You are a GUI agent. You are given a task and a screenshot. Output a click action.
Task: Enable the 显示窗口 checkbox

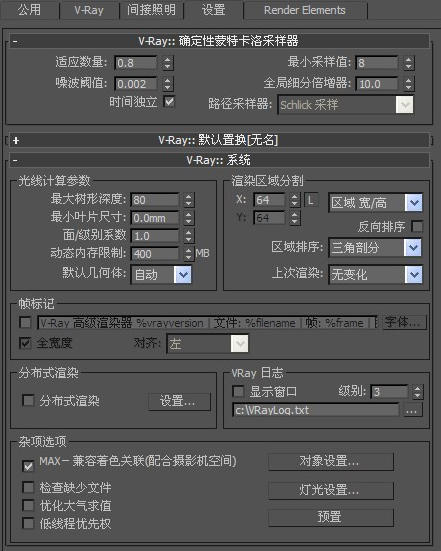(238, 391)
